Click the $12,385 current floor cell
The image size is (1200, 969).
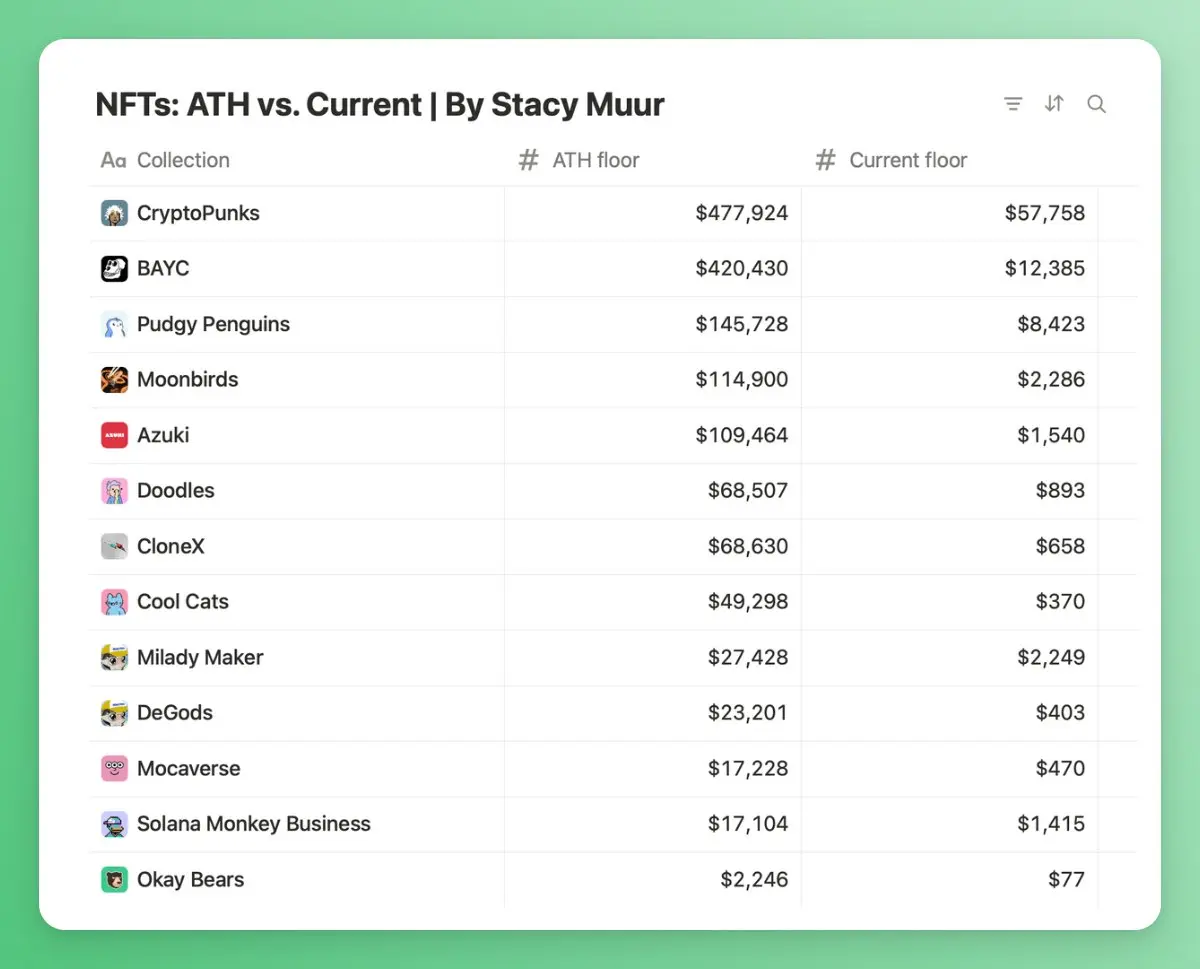(x=950, y=268)
